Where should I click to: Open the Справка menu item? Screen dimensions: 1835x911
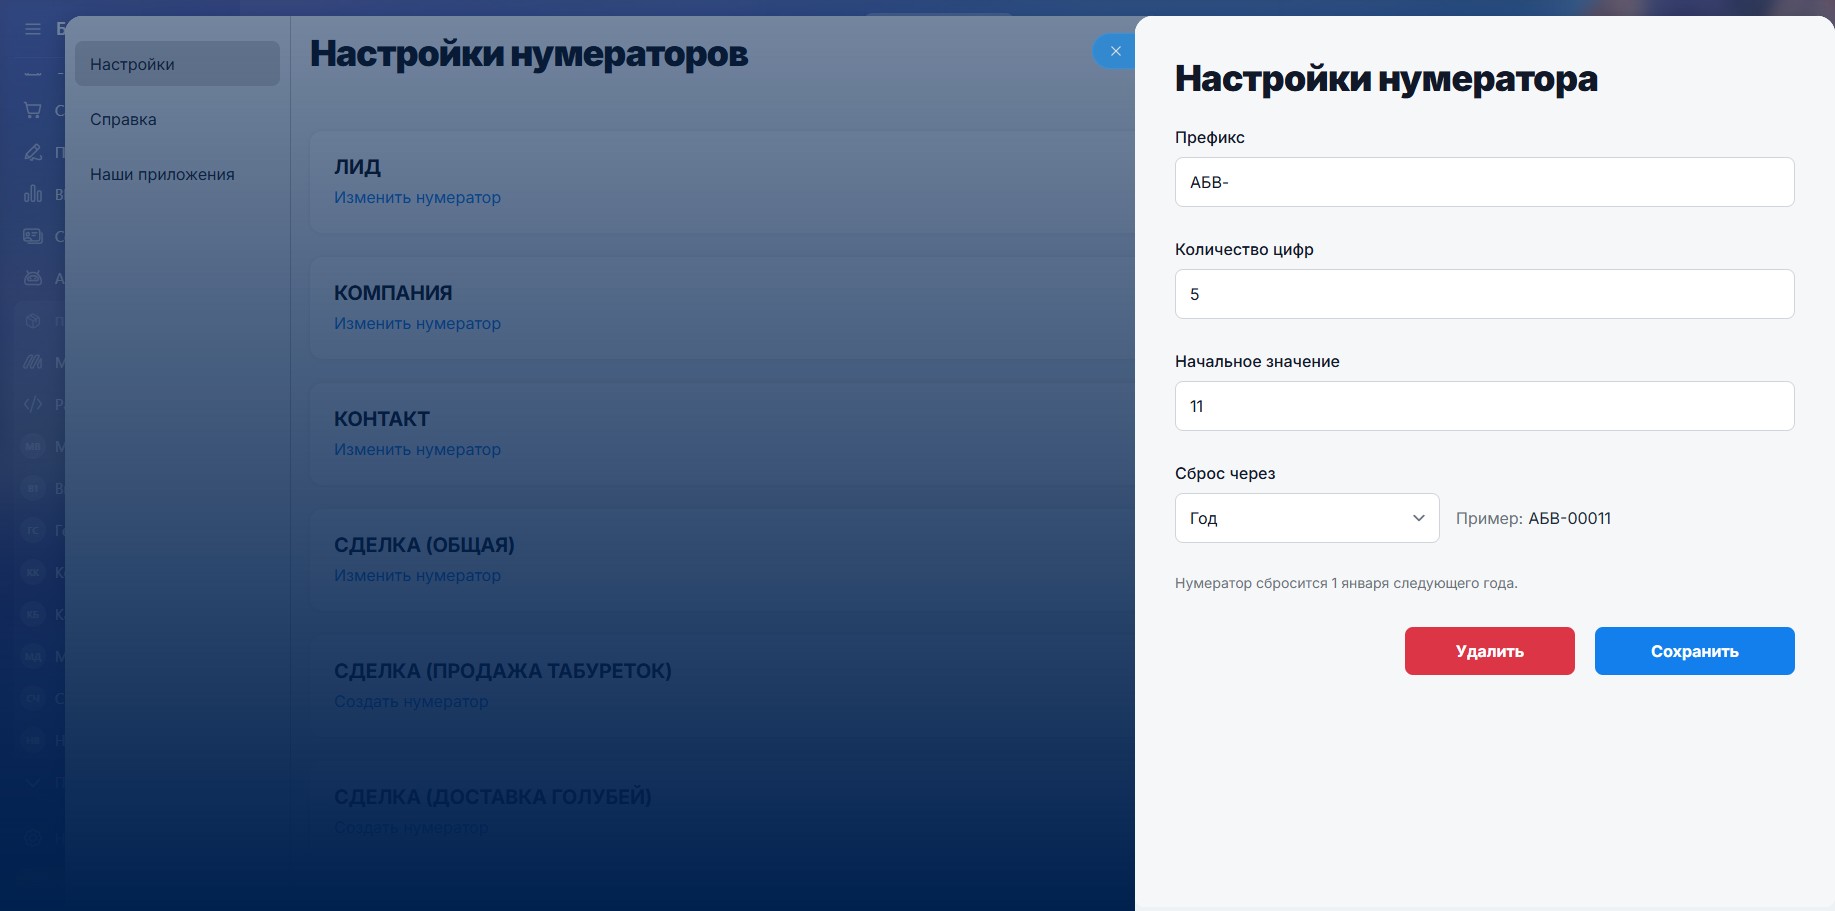[123, 119]
